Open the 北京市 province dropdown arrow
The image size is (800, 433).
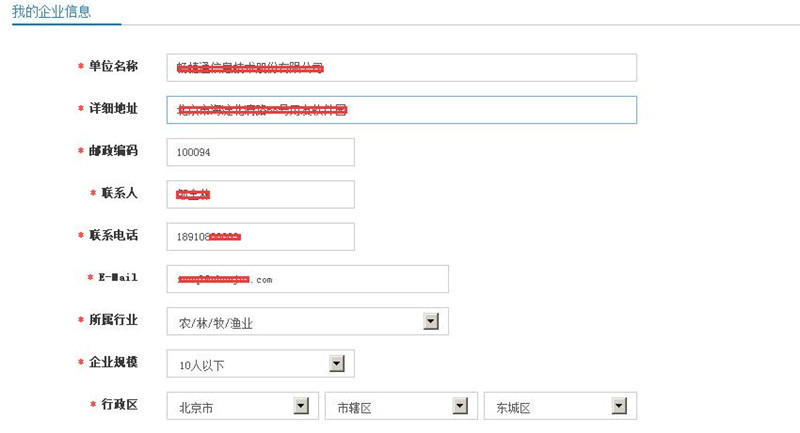301,405
